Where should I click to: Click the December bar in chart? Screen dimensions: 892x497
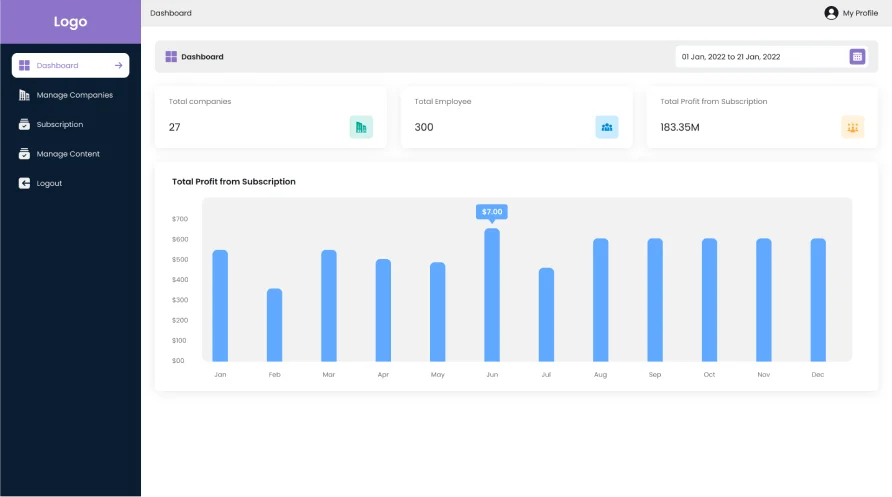pyautogui.click(x=817, y=300)
